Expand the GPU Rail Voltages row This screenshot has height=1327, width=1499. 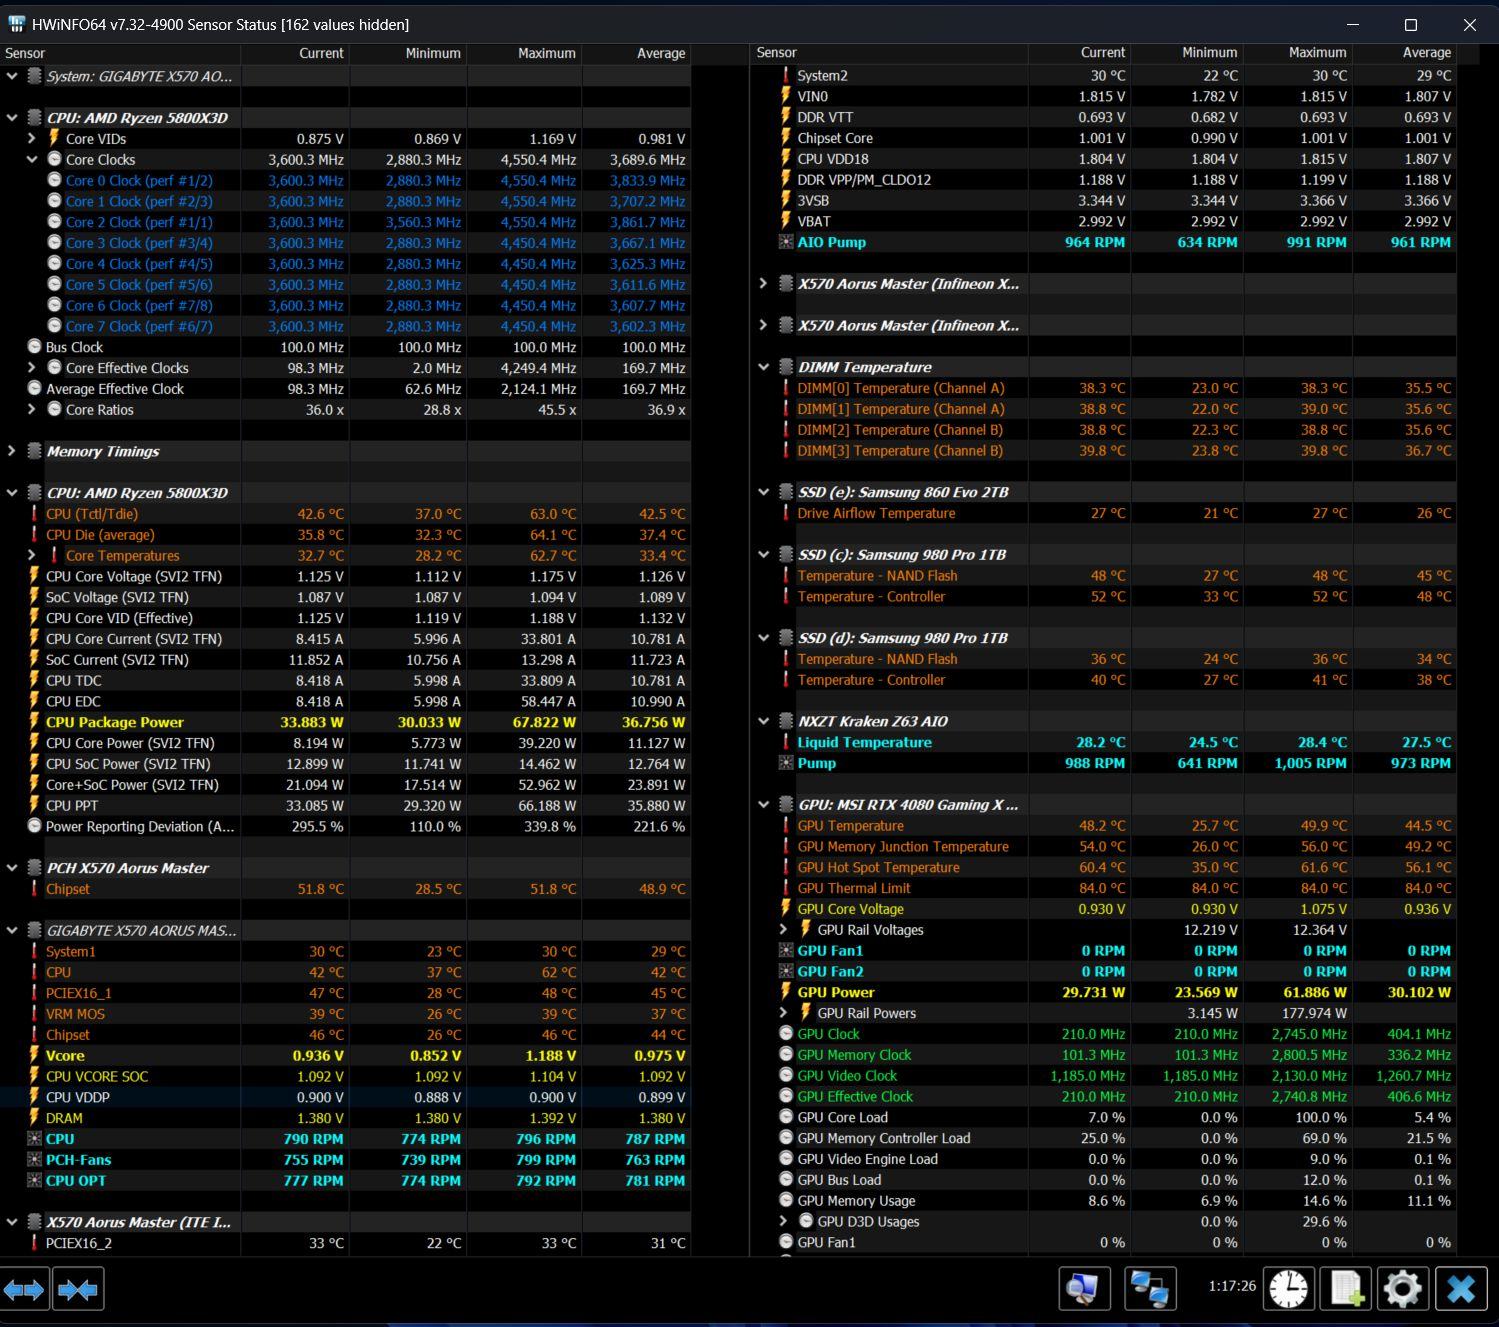click(x=784, y=929)
